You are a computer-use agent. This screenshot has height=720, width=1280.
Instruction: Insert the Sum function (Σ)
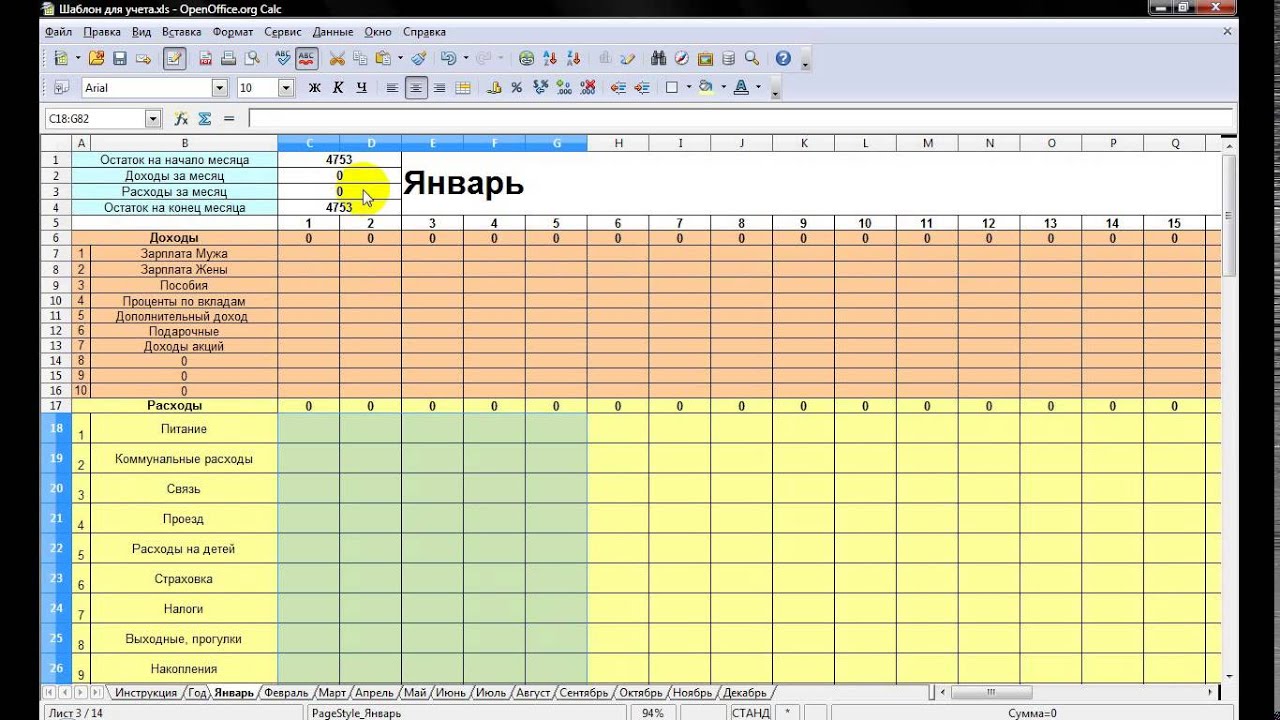(205, 119)
